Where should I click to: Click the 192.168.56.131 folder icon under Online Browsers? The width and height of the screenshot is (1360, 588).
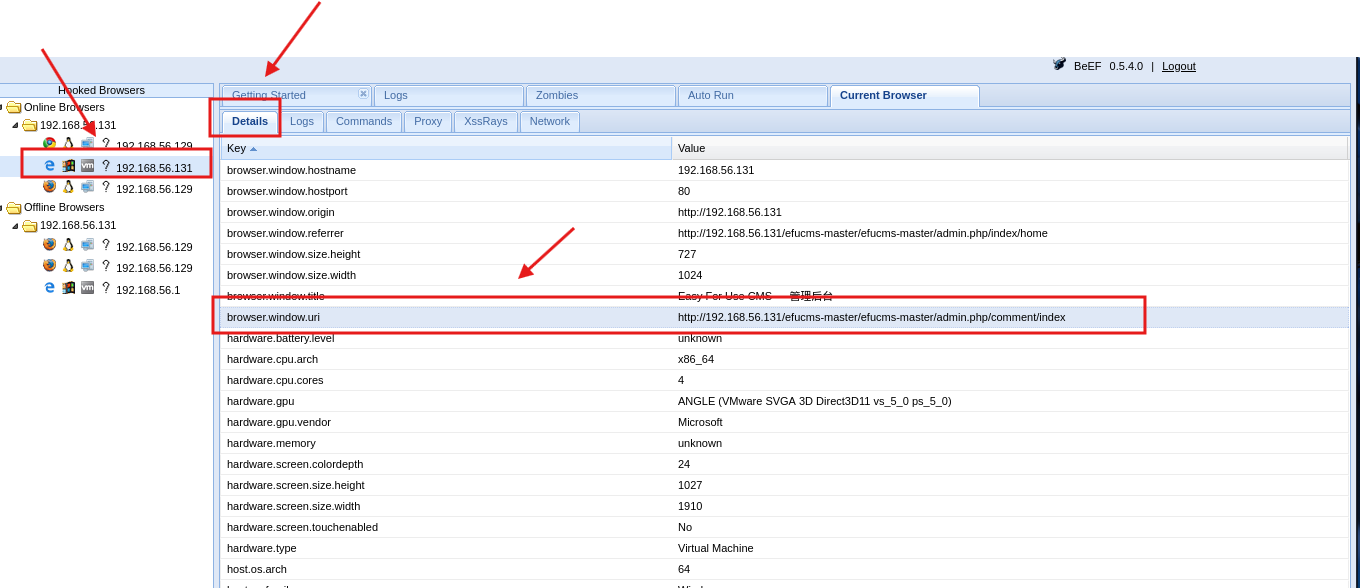[x=30, y=125]
